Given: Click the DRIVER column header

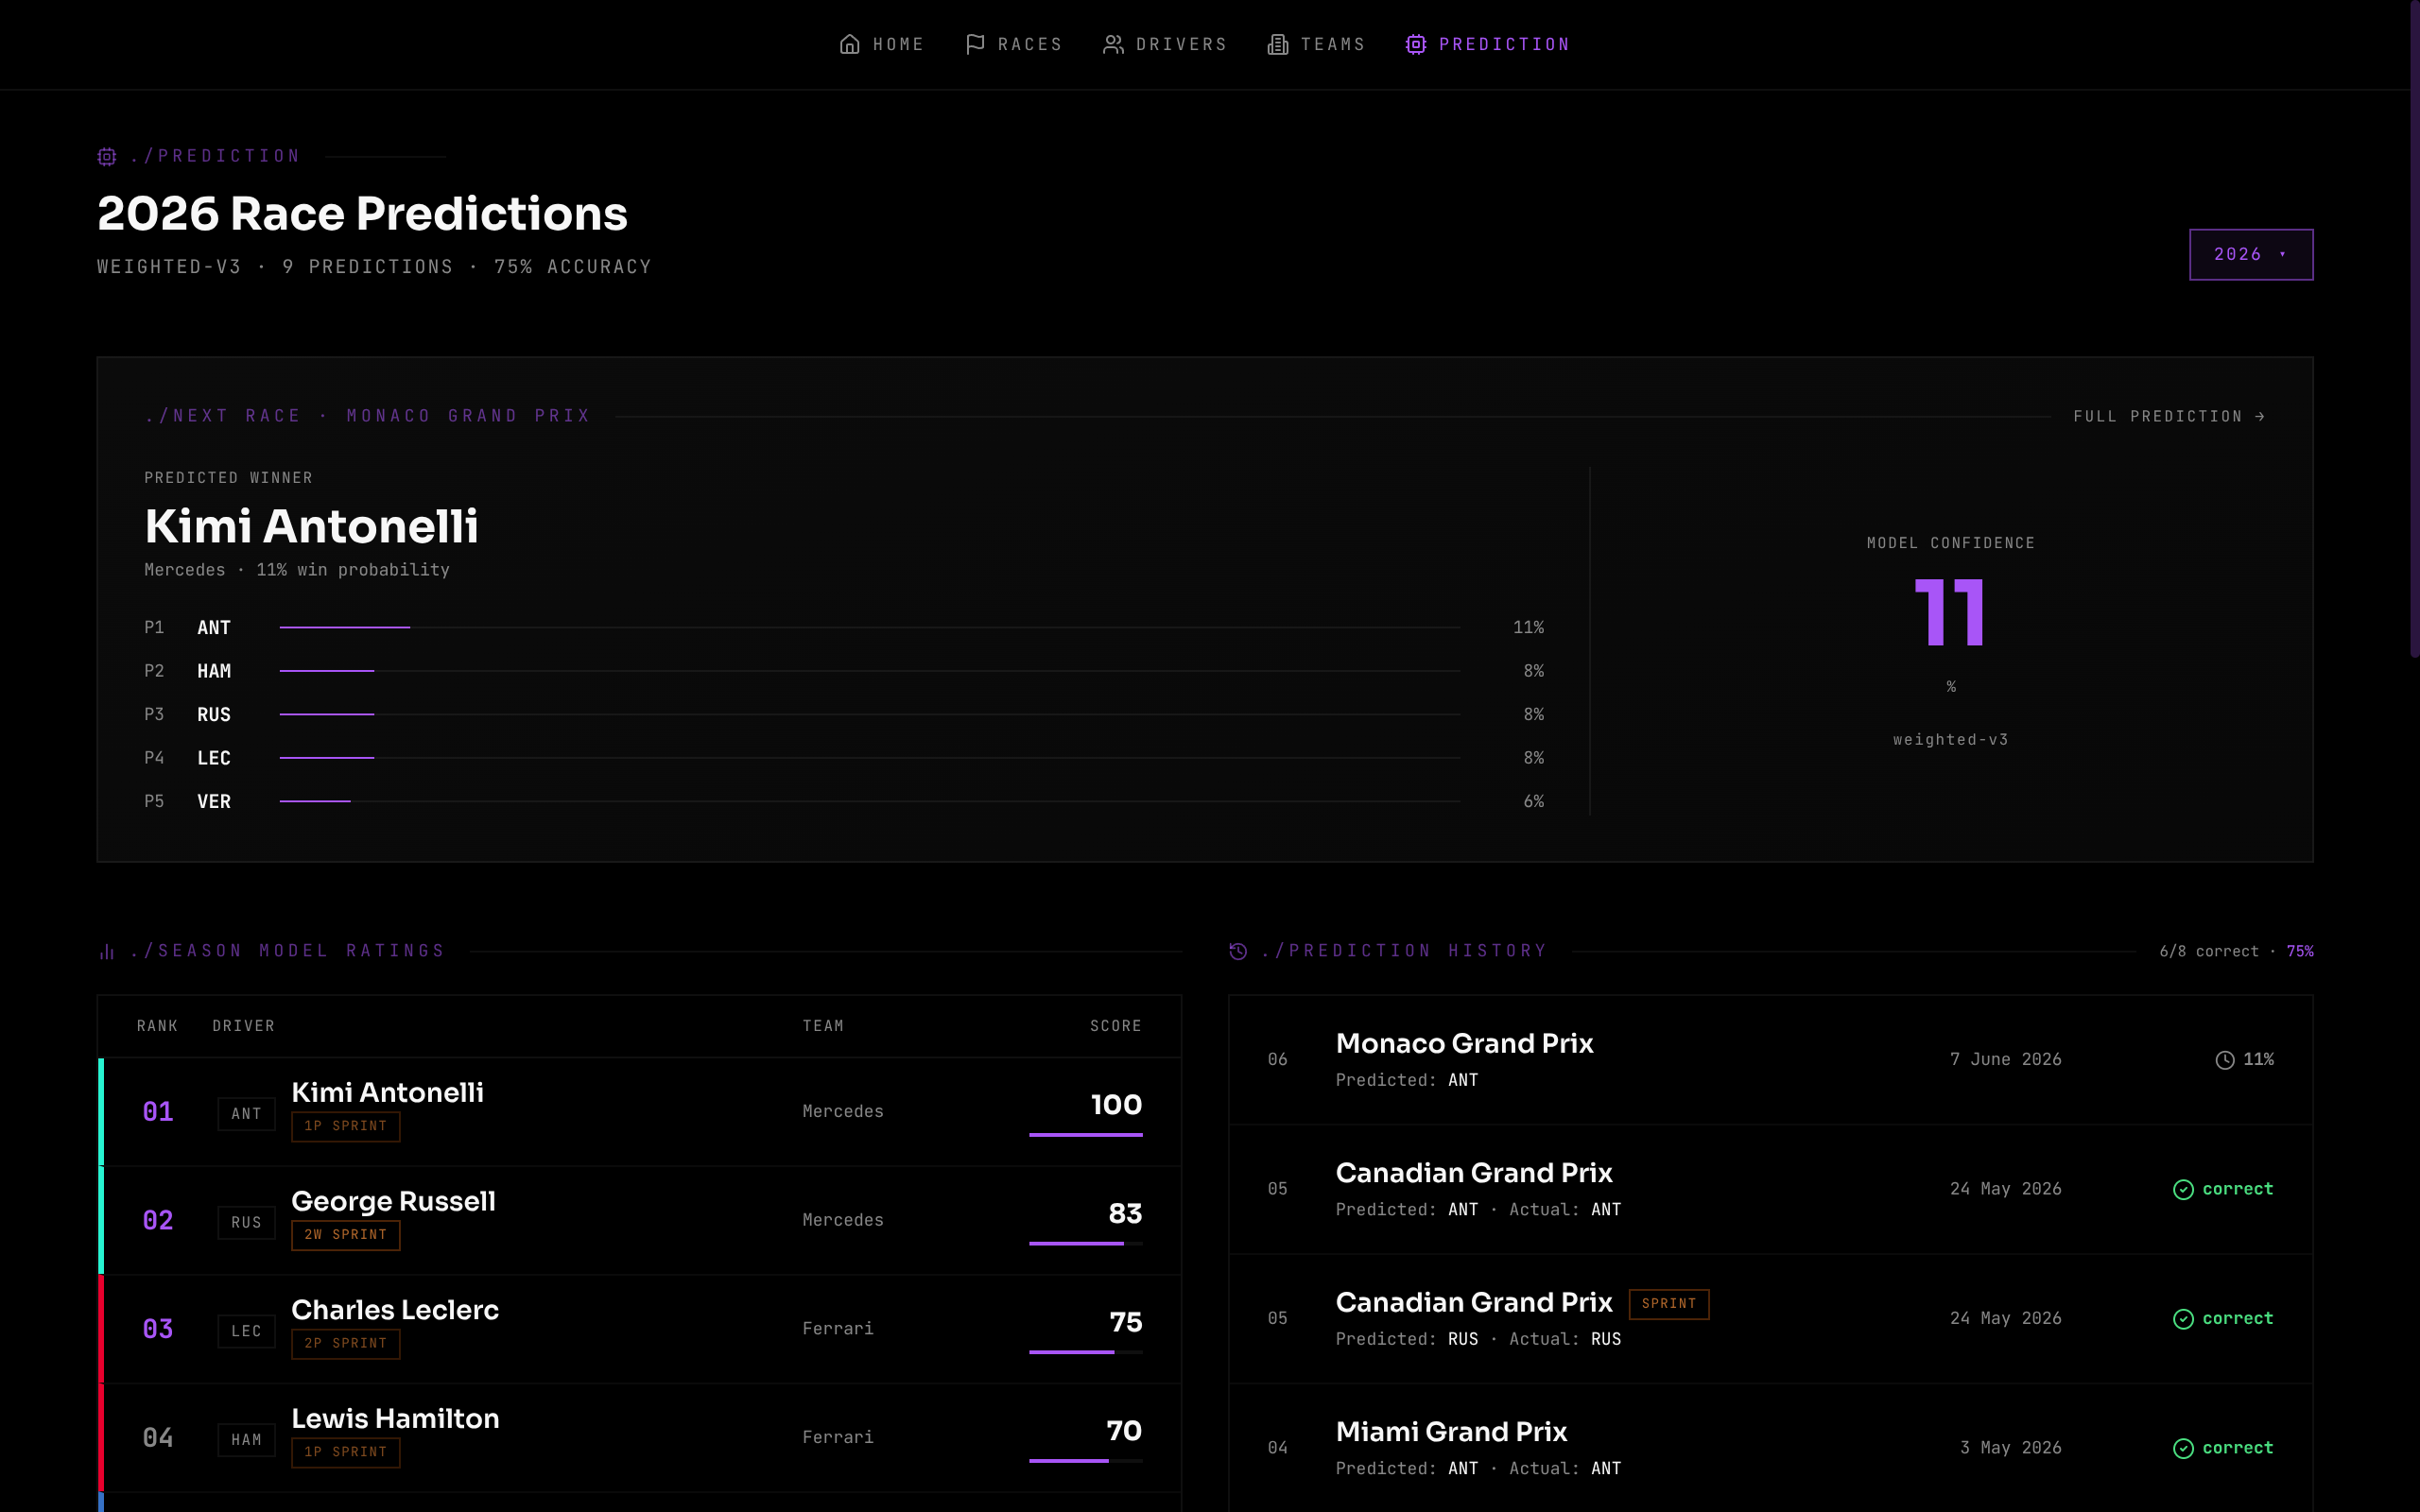Looking at the screenshot, I should 243,1026.
